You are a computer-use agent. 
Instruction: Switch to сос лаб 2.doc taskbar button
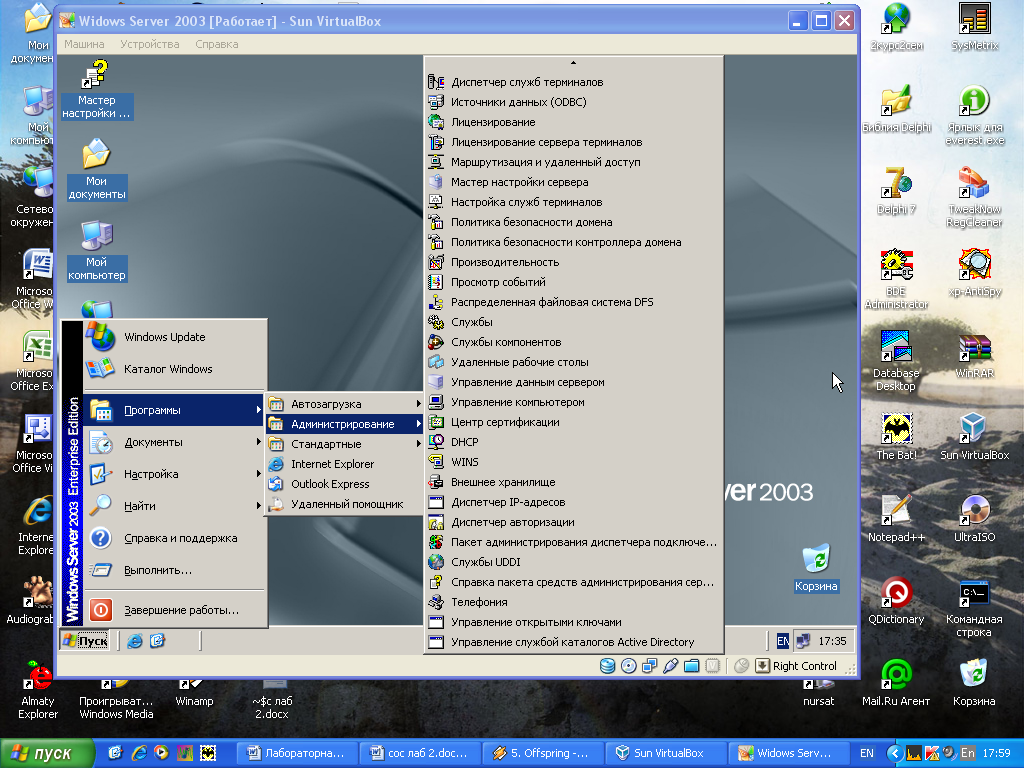(421, 753)
